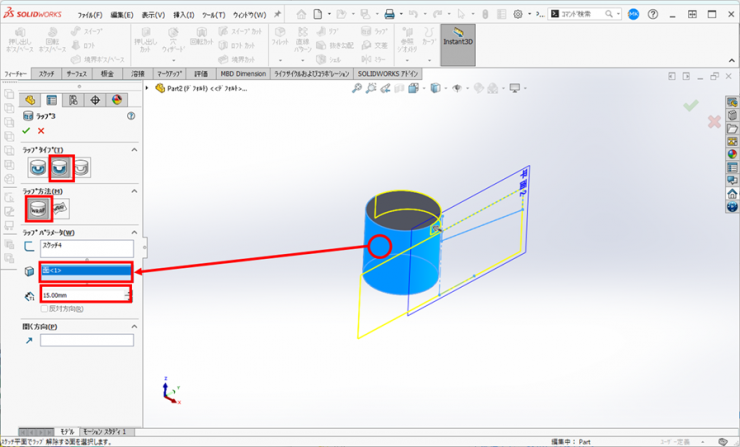The image size is (740, 447).
Task: Collapse the ラップタイプ section
Action: click(x=132, y=149)
